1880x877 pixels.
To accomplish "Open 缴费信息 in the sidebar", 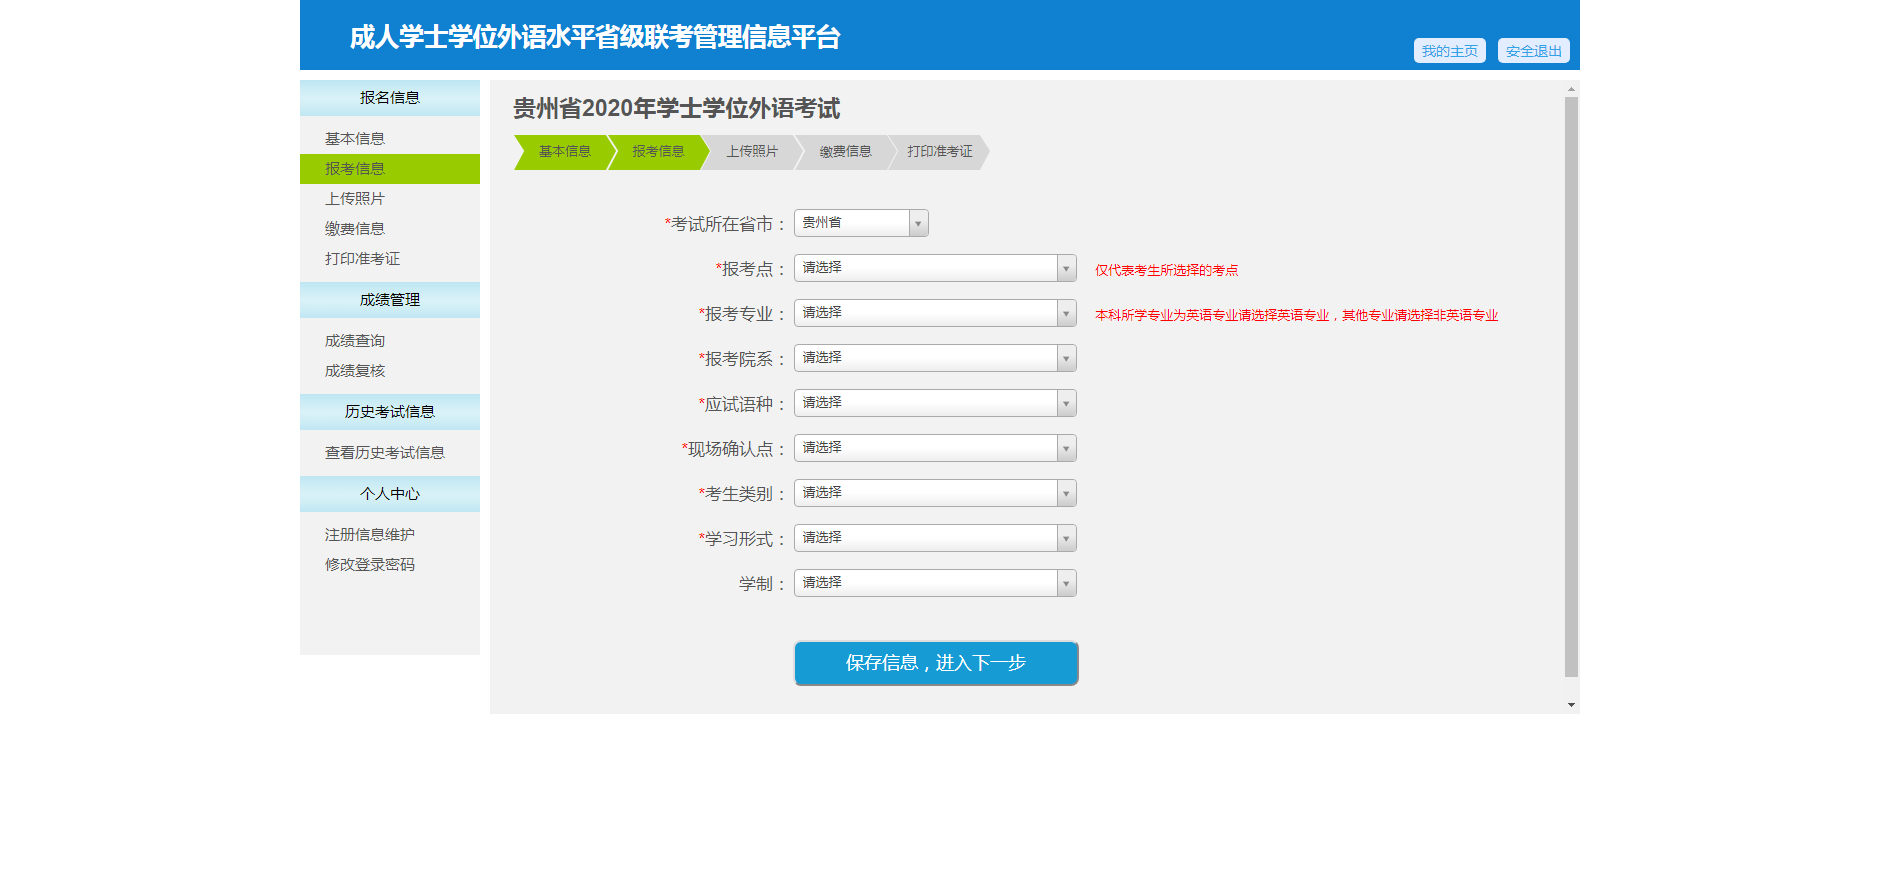I will click(355, 229).
